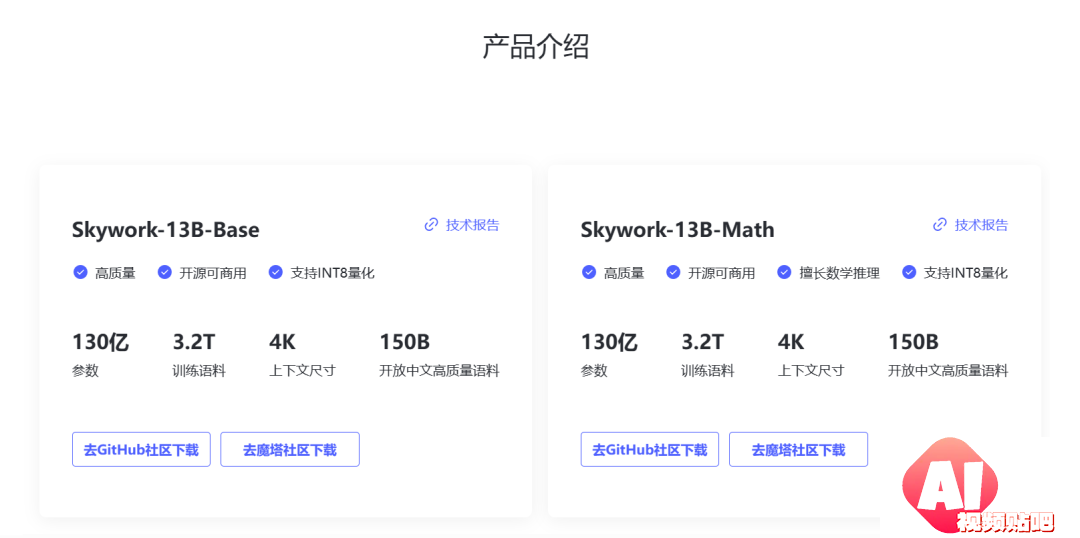Click 去GitHub社区下载 on Skywork-13B-Math card
Image resolution: width=1080 pixels, height=538 pixels.
click(650, 450)
